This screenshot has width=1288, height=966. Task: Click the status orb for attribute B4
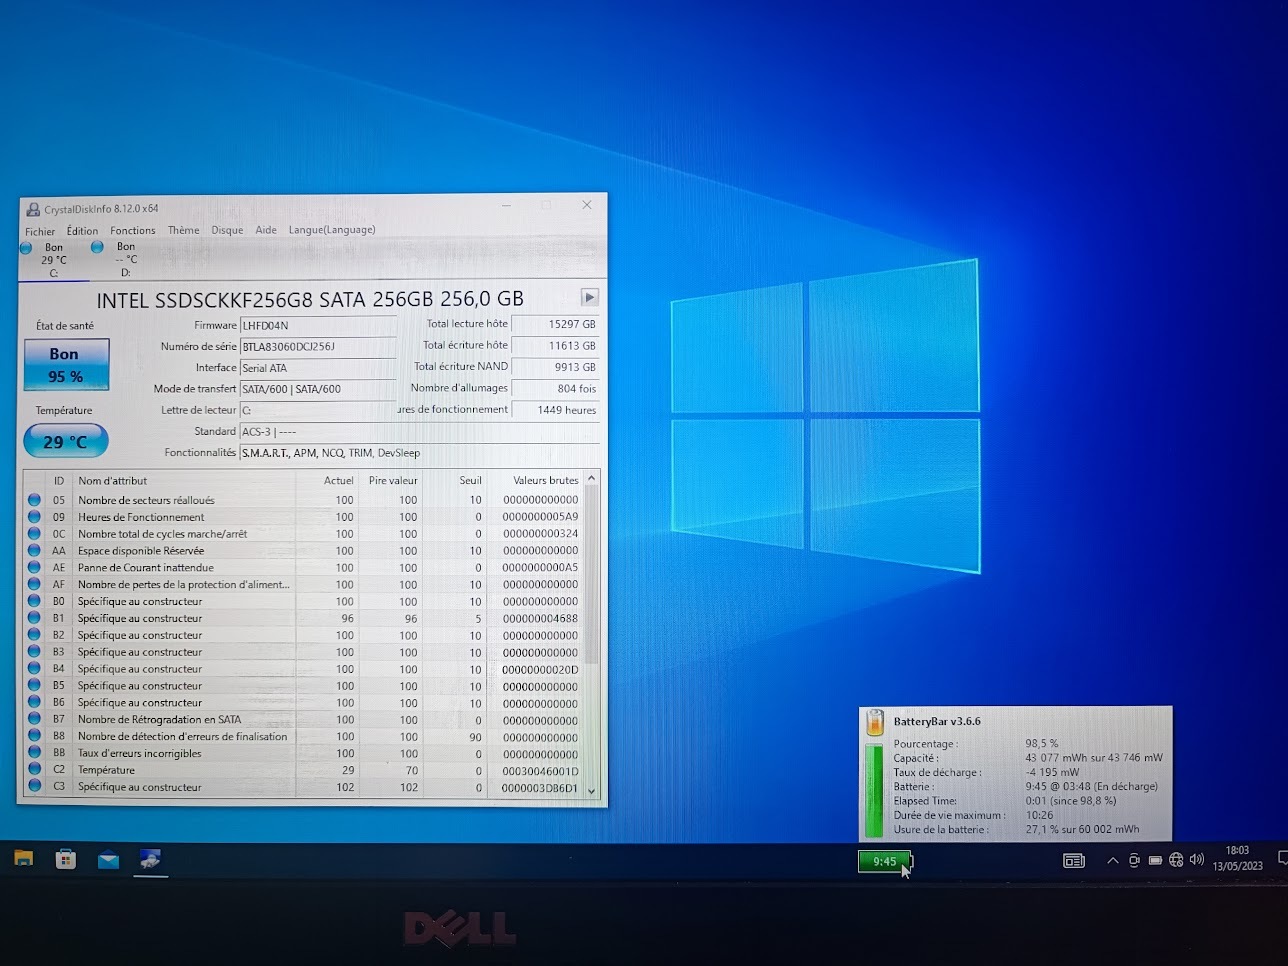pyautogui.click(x=34, y=670)
